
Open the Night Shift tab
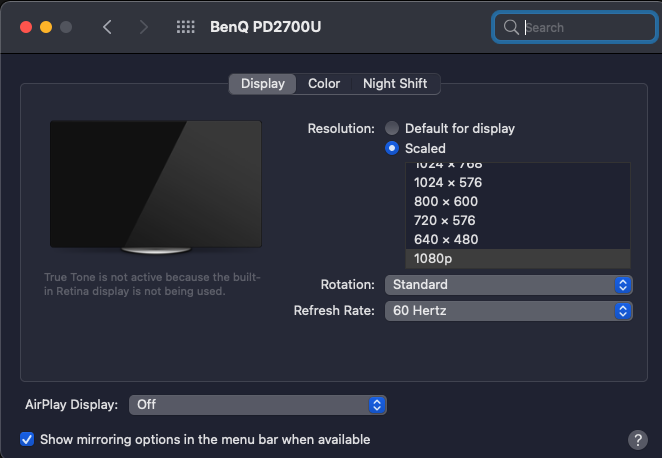click(395, 84)
